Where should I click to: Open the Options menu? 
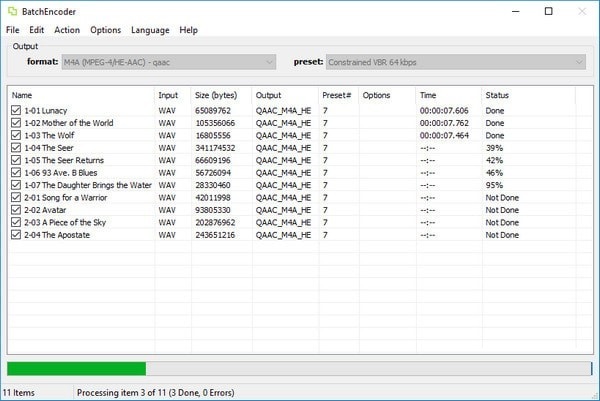(x=105, y=30)
